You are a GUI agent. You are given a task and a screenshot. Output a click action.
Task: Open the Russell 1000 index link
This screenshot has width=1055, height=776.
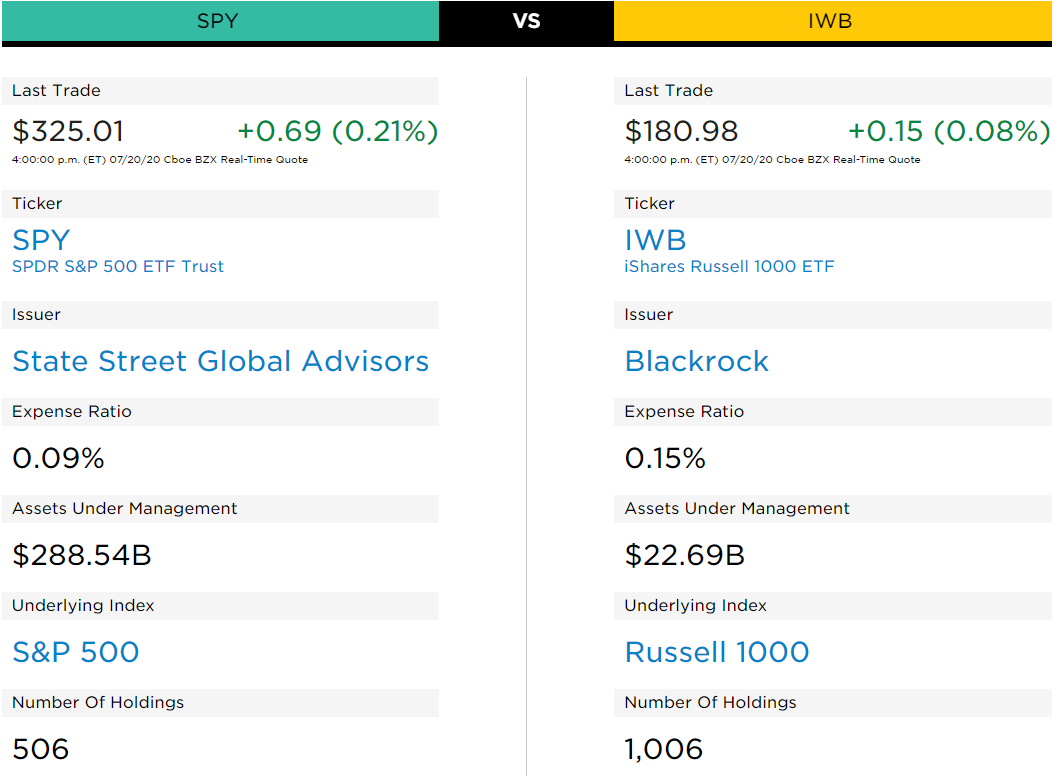pos(717,652)
